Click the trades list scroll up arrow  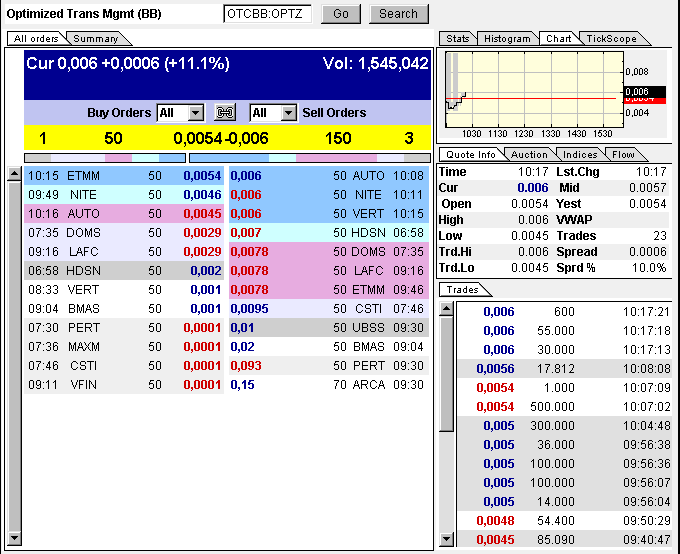446,309
